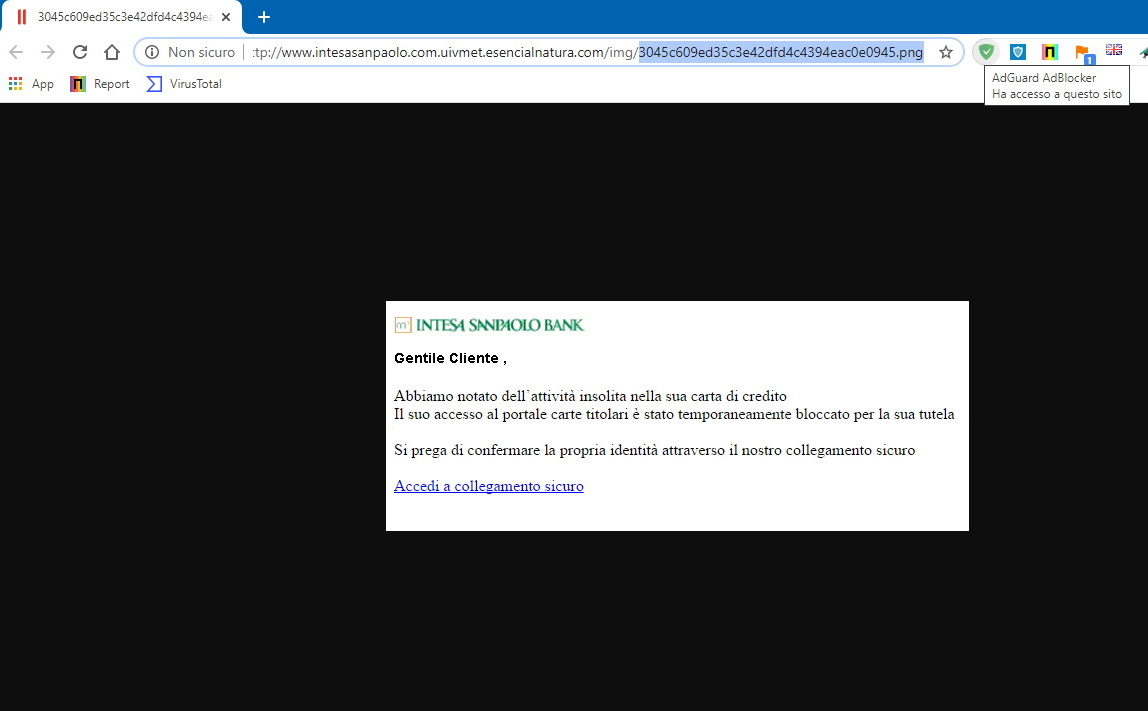1148x711 pixels.
Task: Click text 'Il suo accesso al portale carte titolari'
Action: coord(511,414)
